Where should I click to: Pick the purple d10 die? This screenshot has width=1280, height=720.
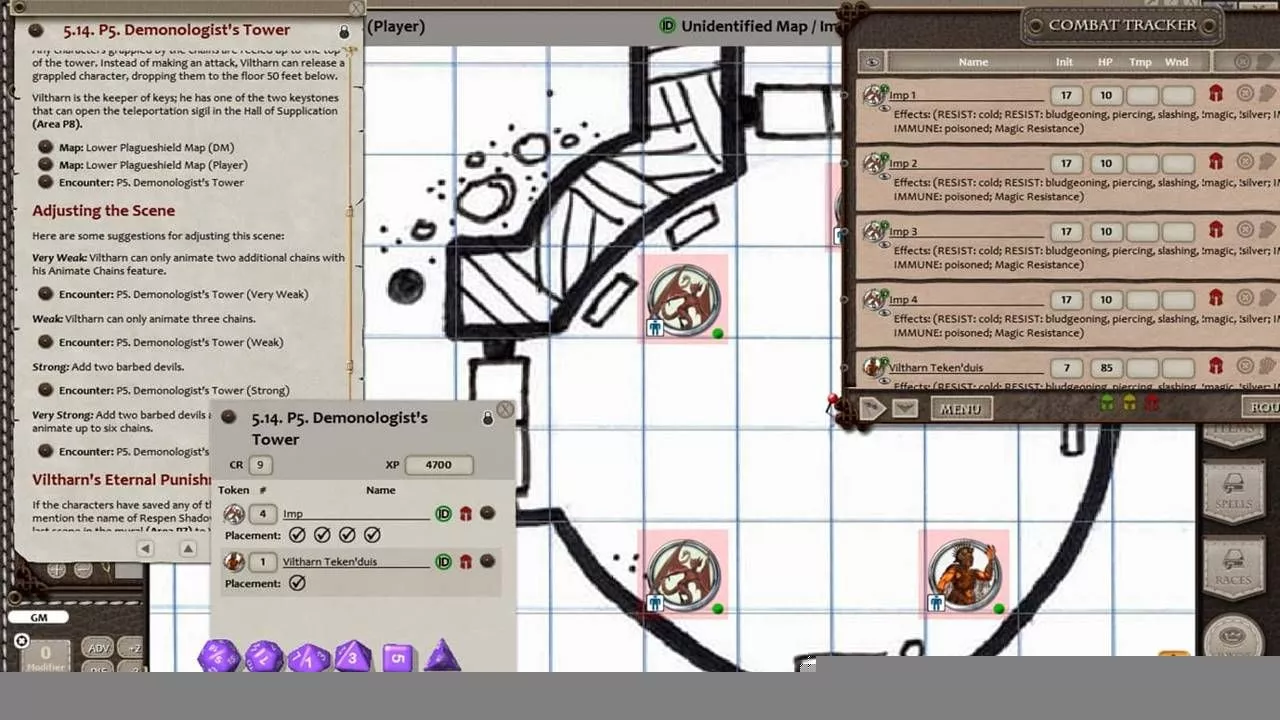pyautogui.click(x=309, y=658)
